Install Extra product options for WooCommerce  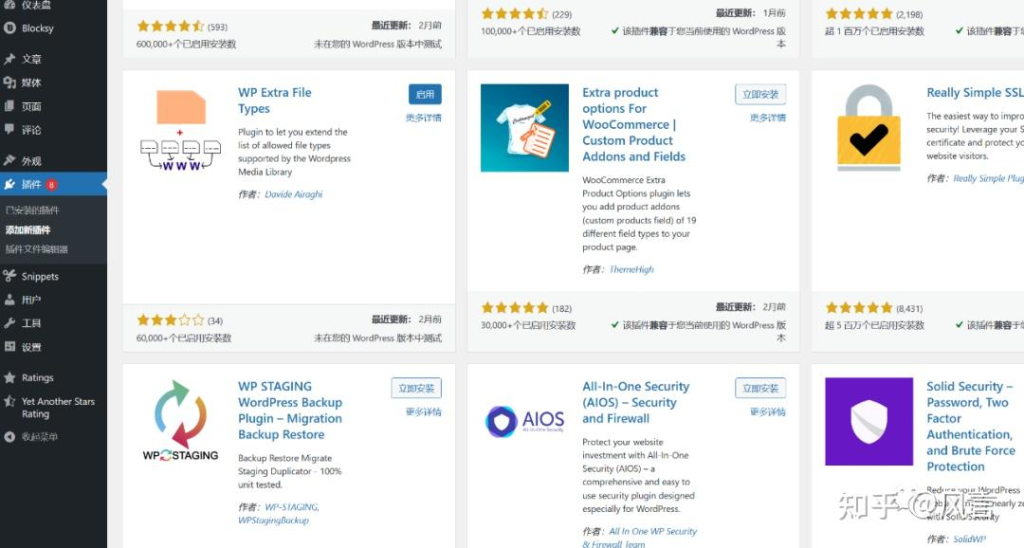click(761, 94)
